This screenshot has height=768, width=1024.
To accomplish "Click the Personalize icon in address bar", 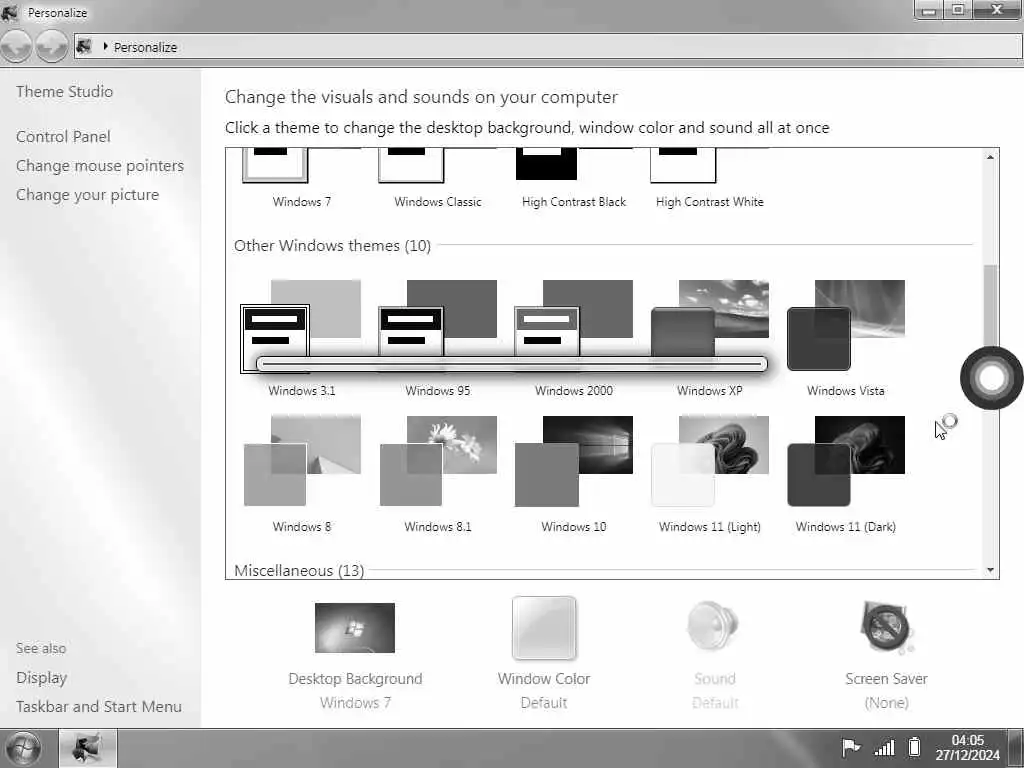I will tap(84, 46).
